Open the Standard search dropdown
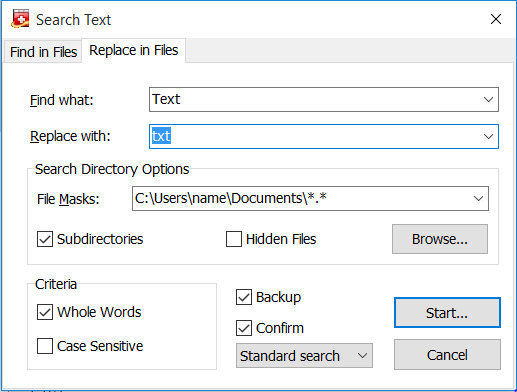The image size is (517, 392). pyautogui.click(x=304, y=356)
